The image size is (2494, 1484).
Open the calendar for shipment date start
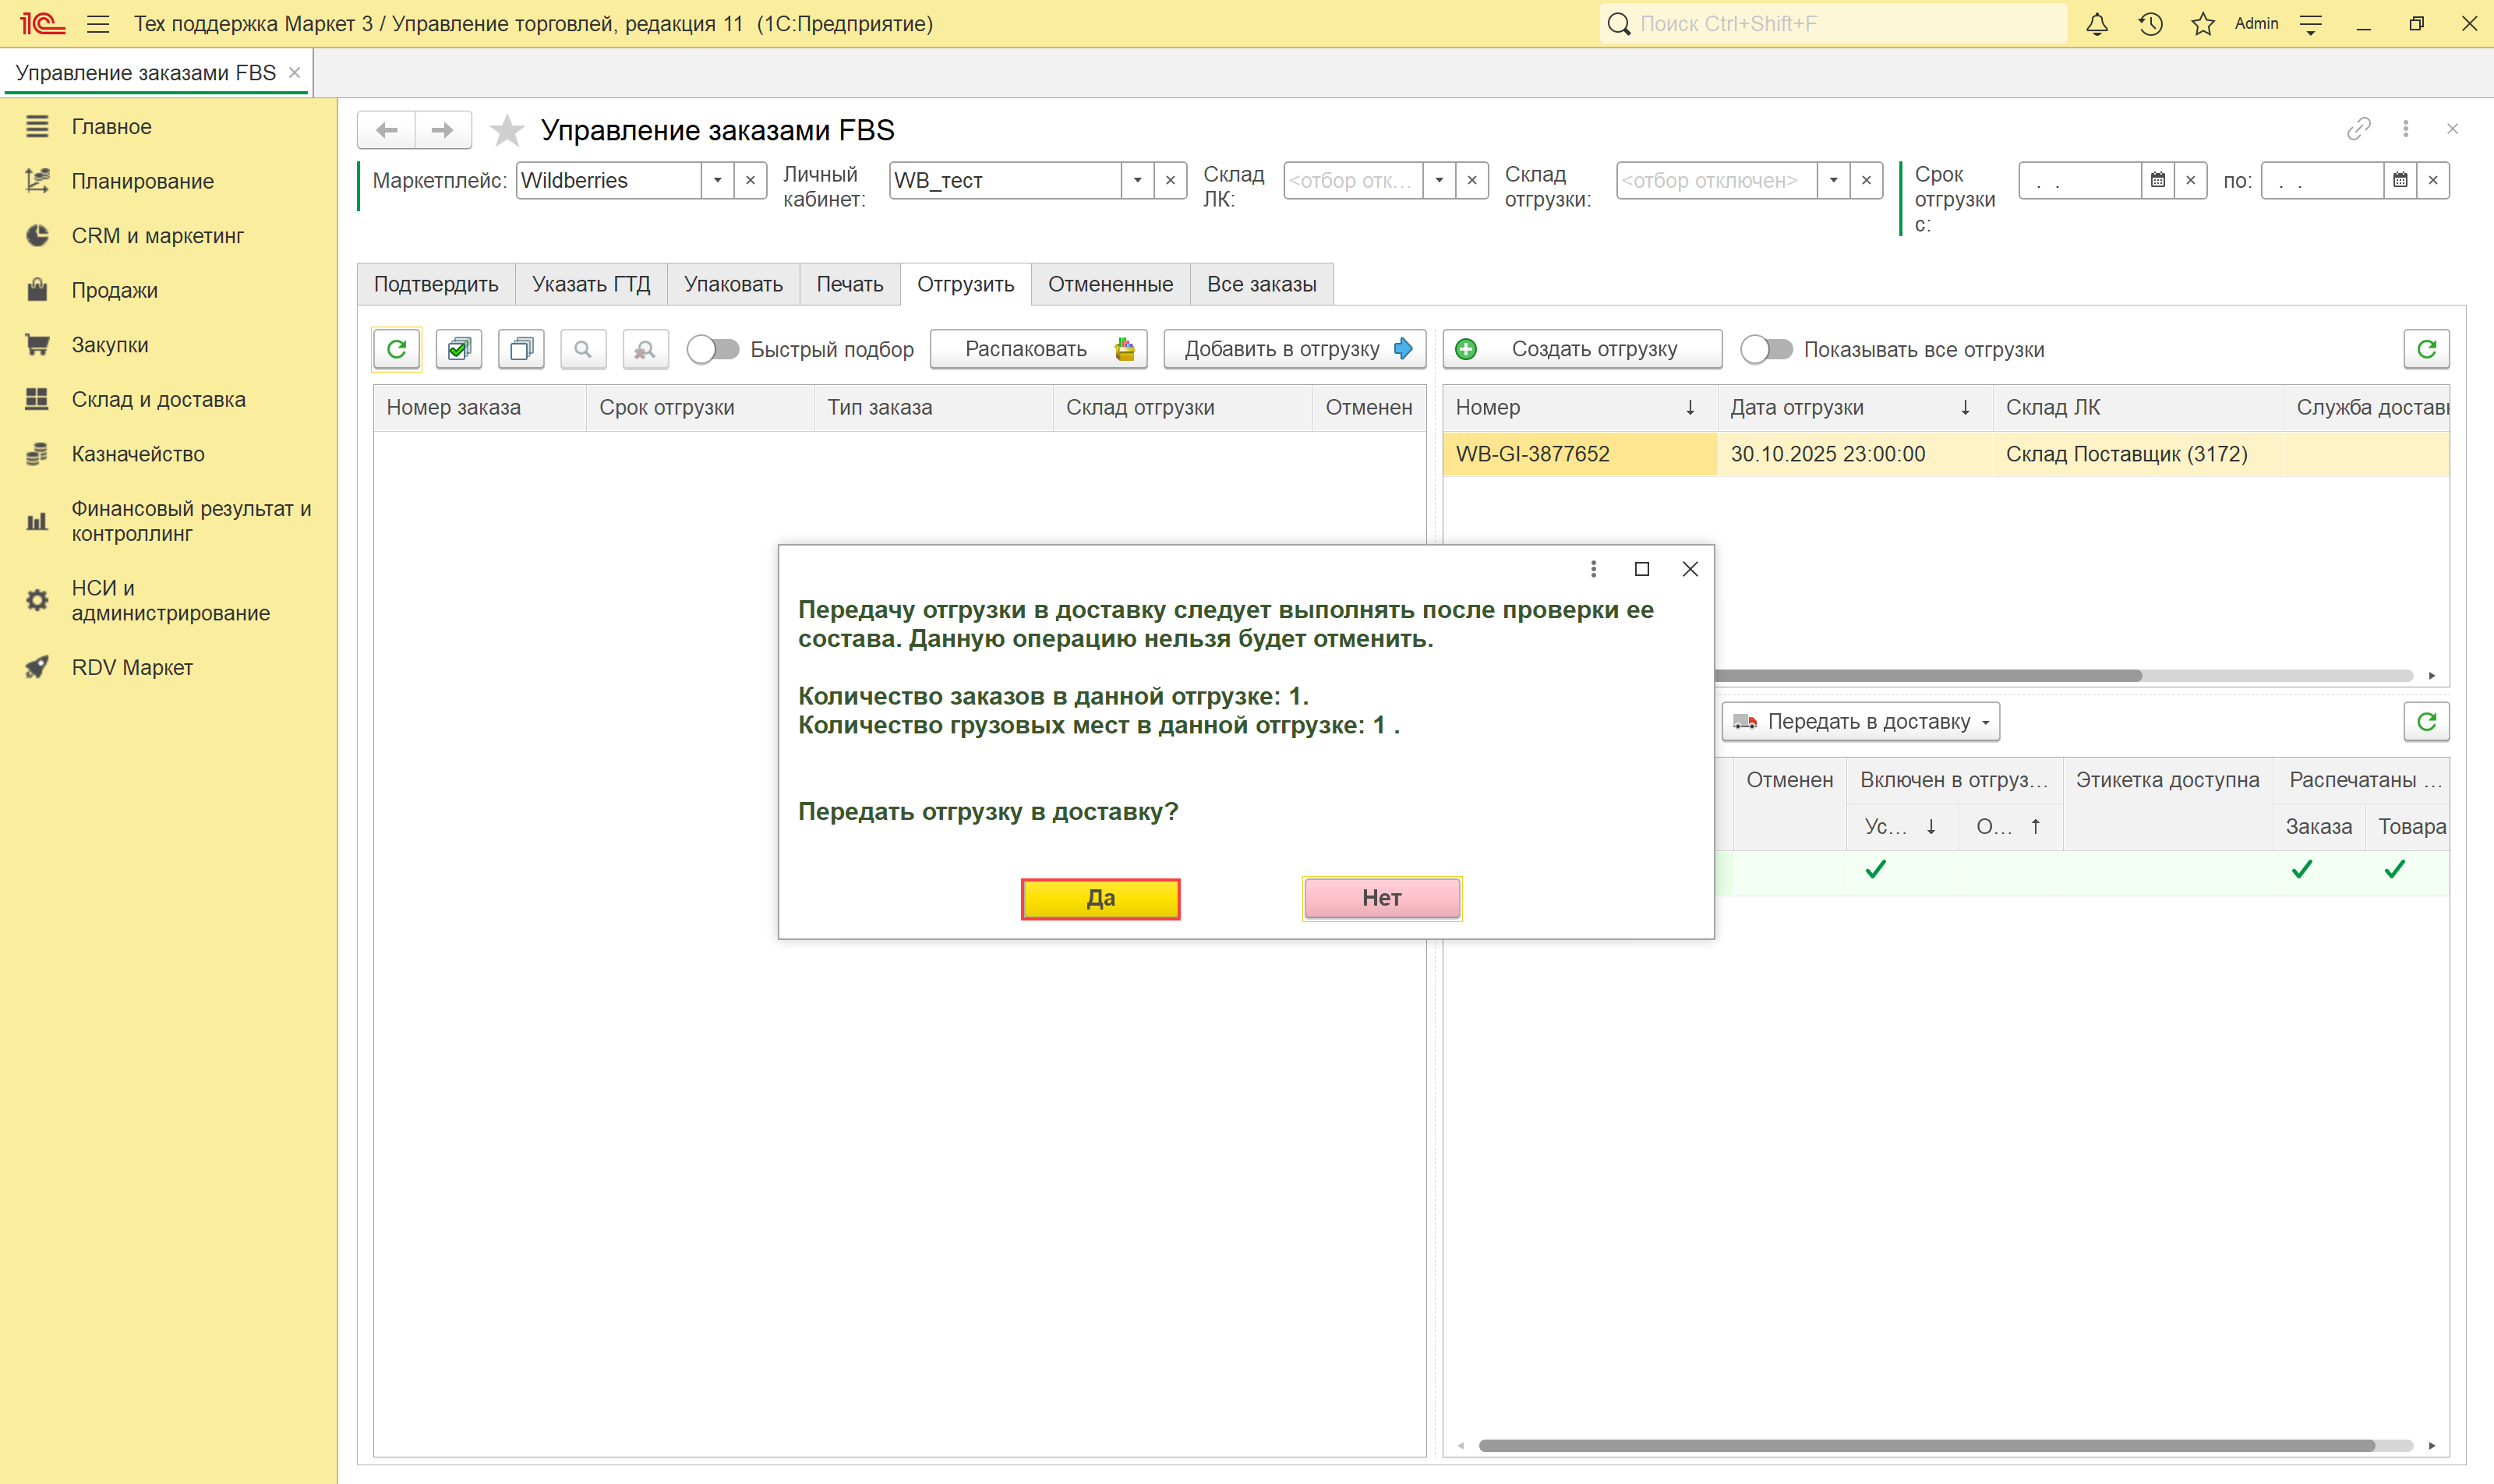pyautogui.click(x=2157, y=181)
